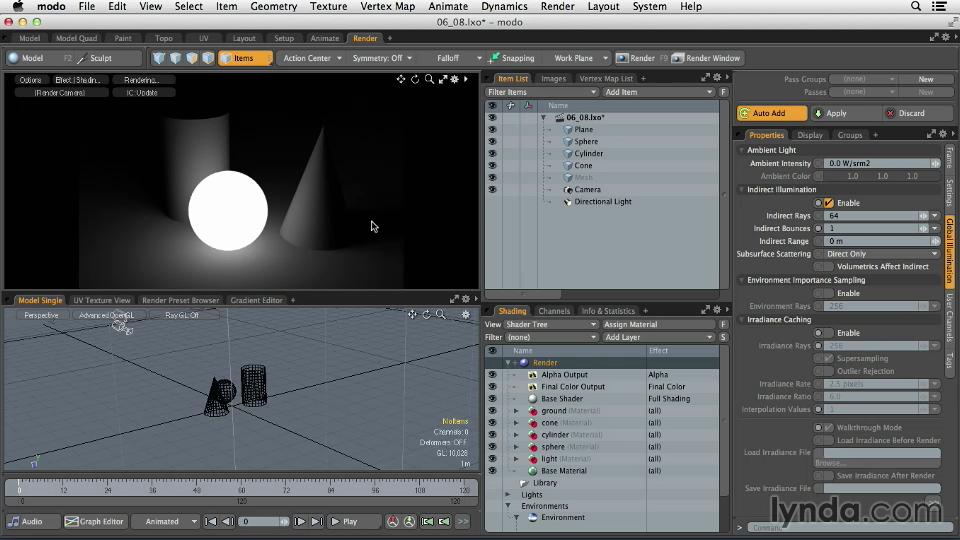Click the Render toolbar button
This screenshot has width=960, height=540.
(636, 58)
